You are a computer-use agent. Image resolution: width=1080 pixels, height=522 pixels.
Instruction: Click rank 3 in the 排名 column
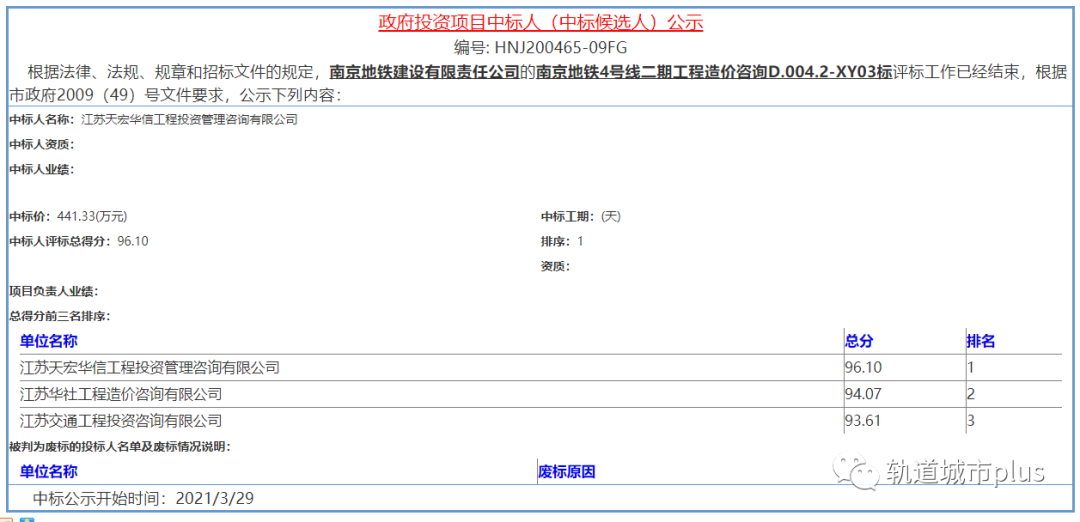970,420
